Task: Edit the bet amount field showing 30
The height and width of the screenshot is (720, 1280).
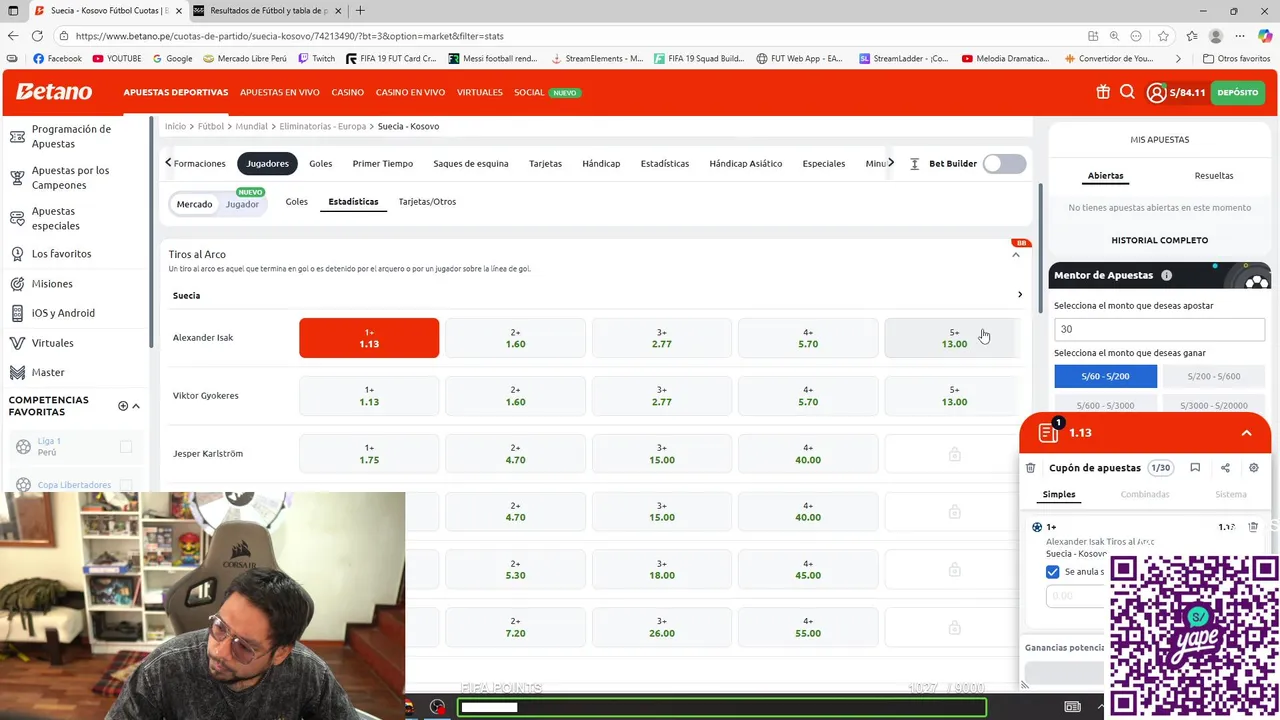Action: (1159, 329)
